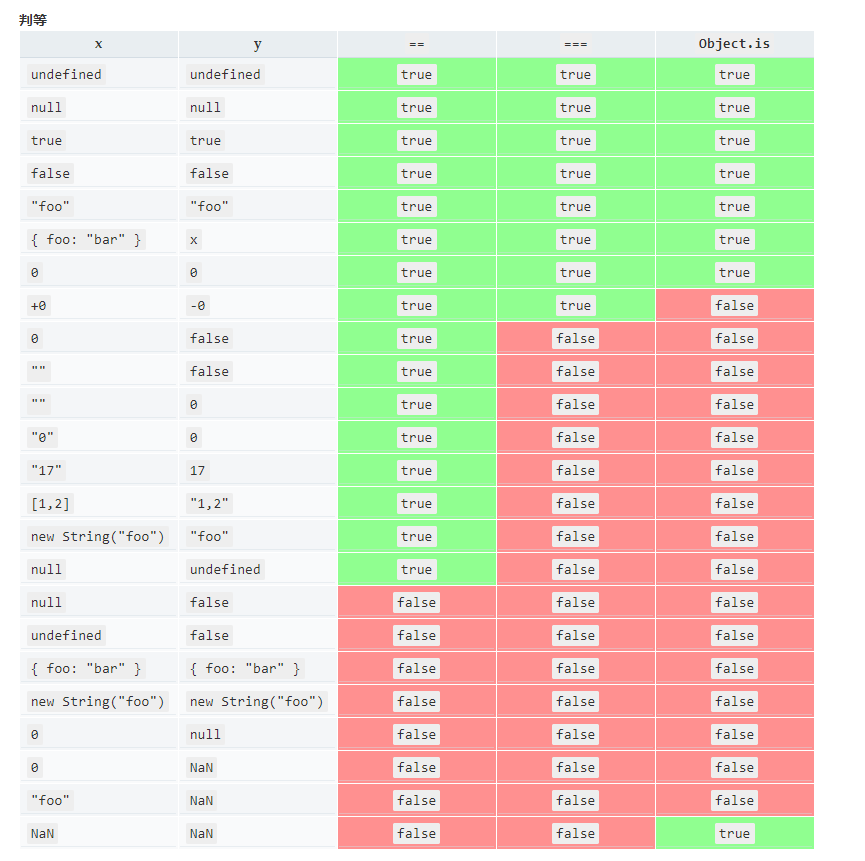
Task: Click the red false Object.is cell in the +0 row
Action: coord(734,305)
